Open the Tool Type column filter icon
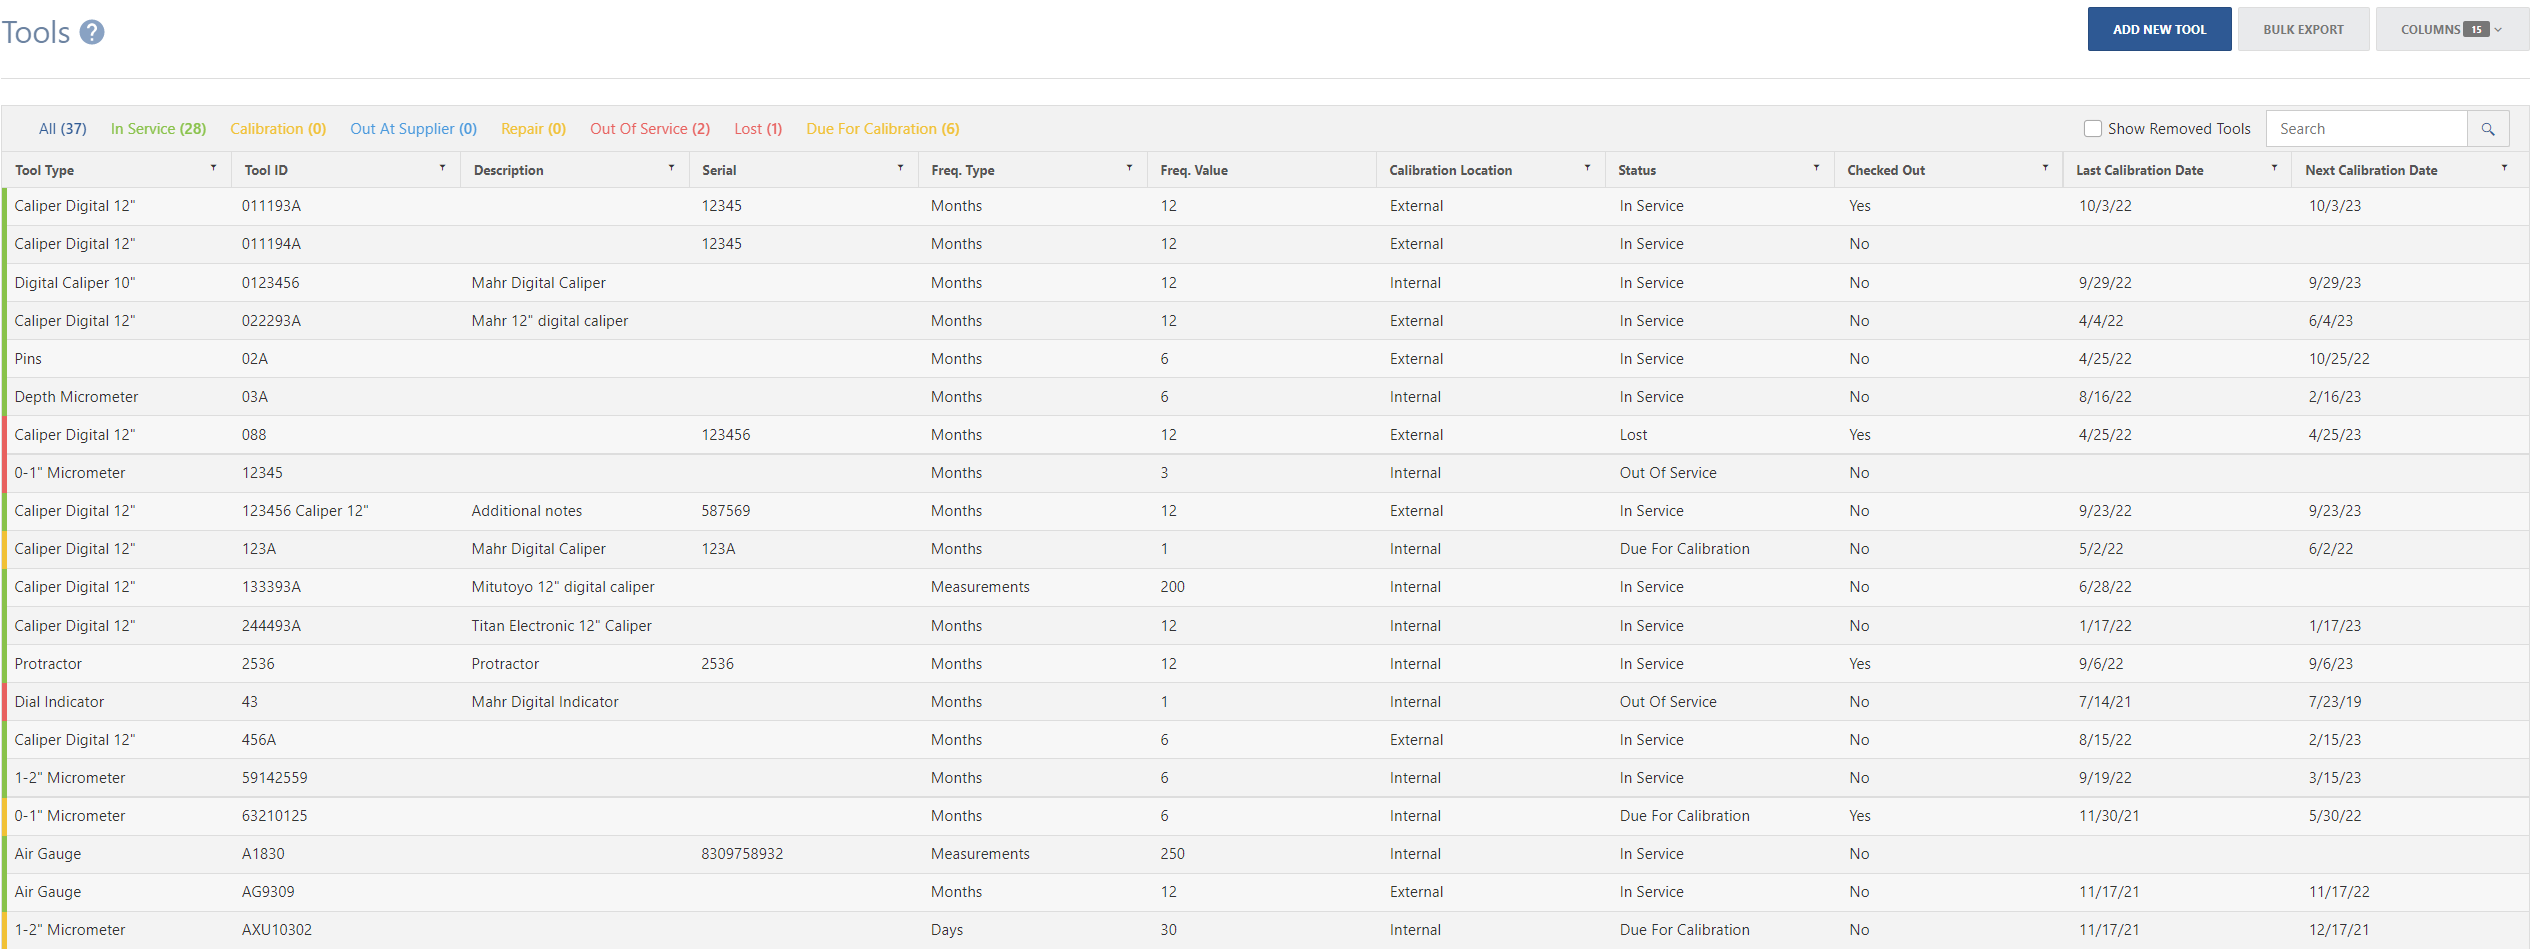 (213, 168)
